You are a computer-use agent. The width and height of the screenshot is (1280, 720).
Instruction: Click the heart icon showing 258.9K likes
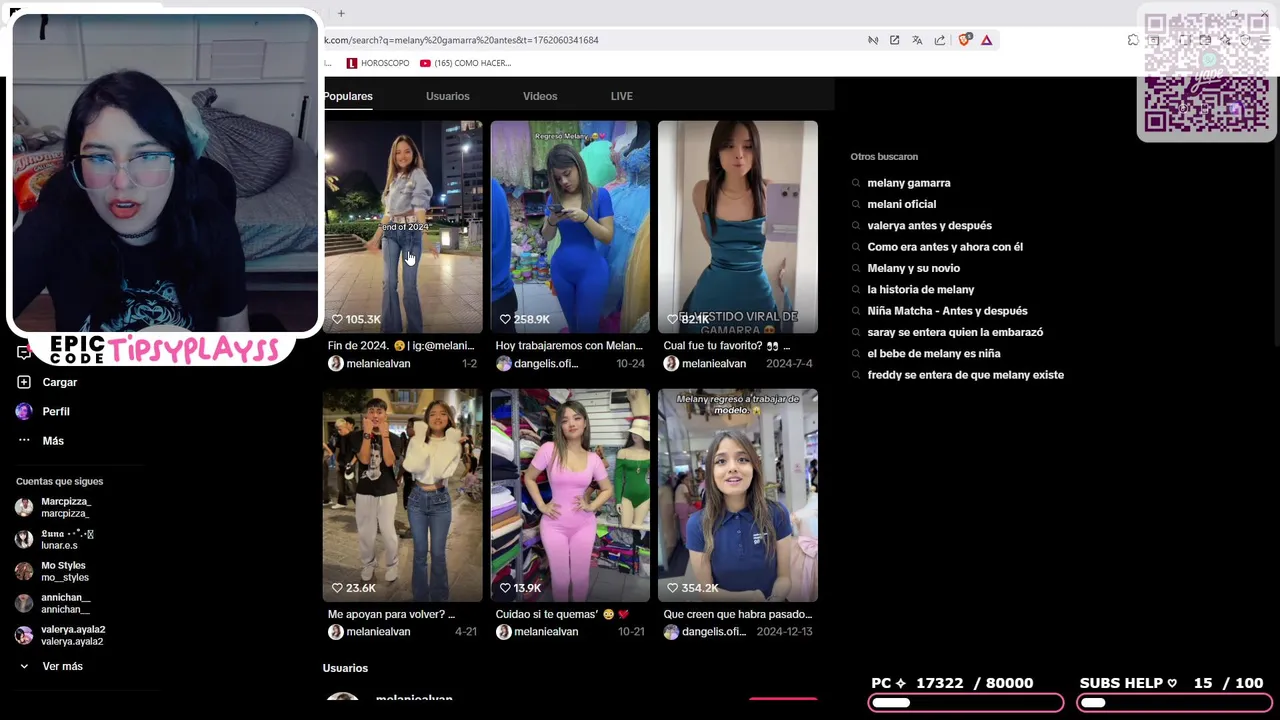(505, 320)
